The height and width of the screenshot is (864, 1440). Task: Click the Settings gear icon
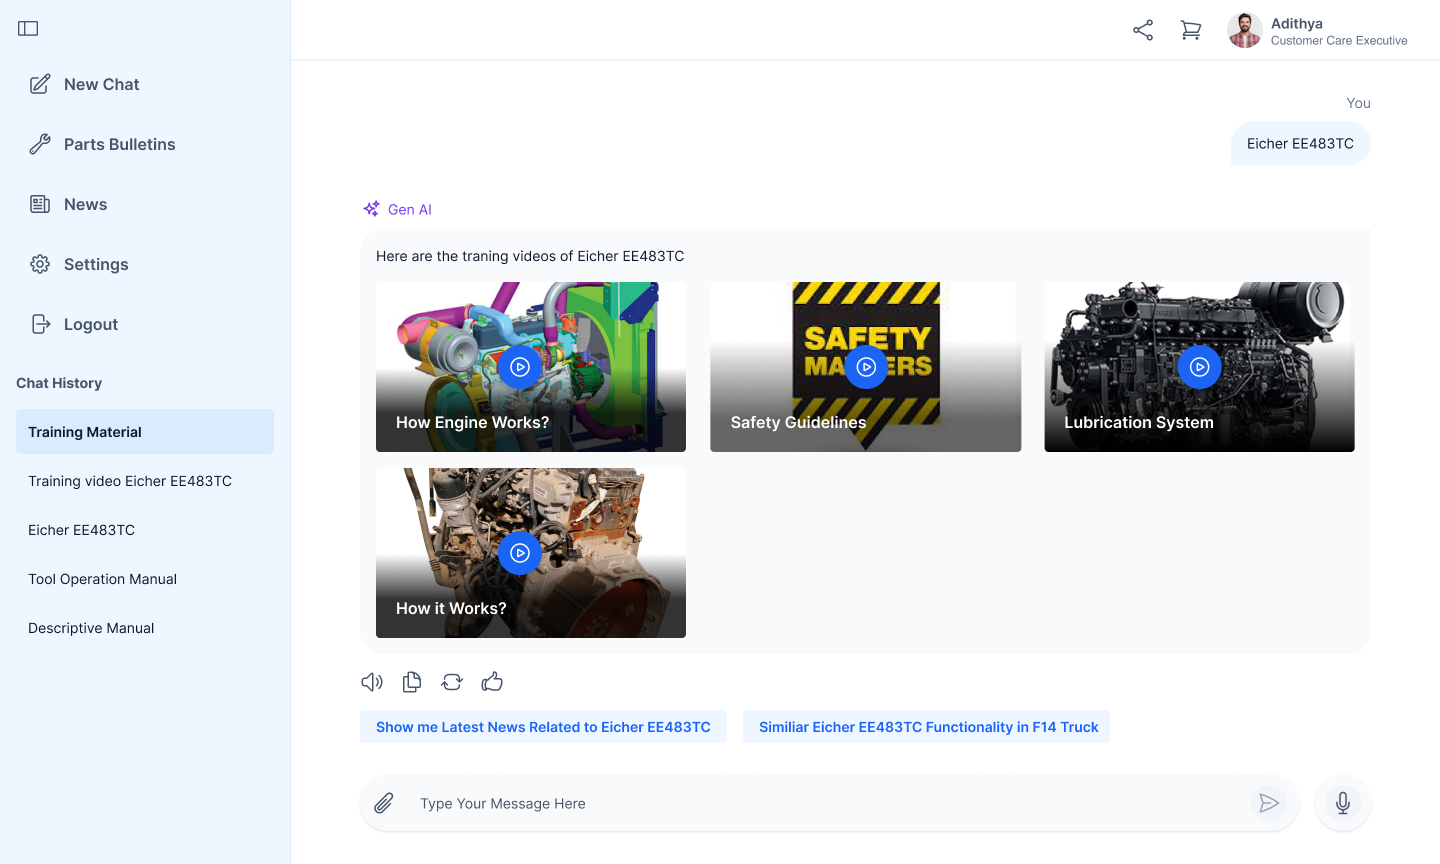(x=40, y=264)
